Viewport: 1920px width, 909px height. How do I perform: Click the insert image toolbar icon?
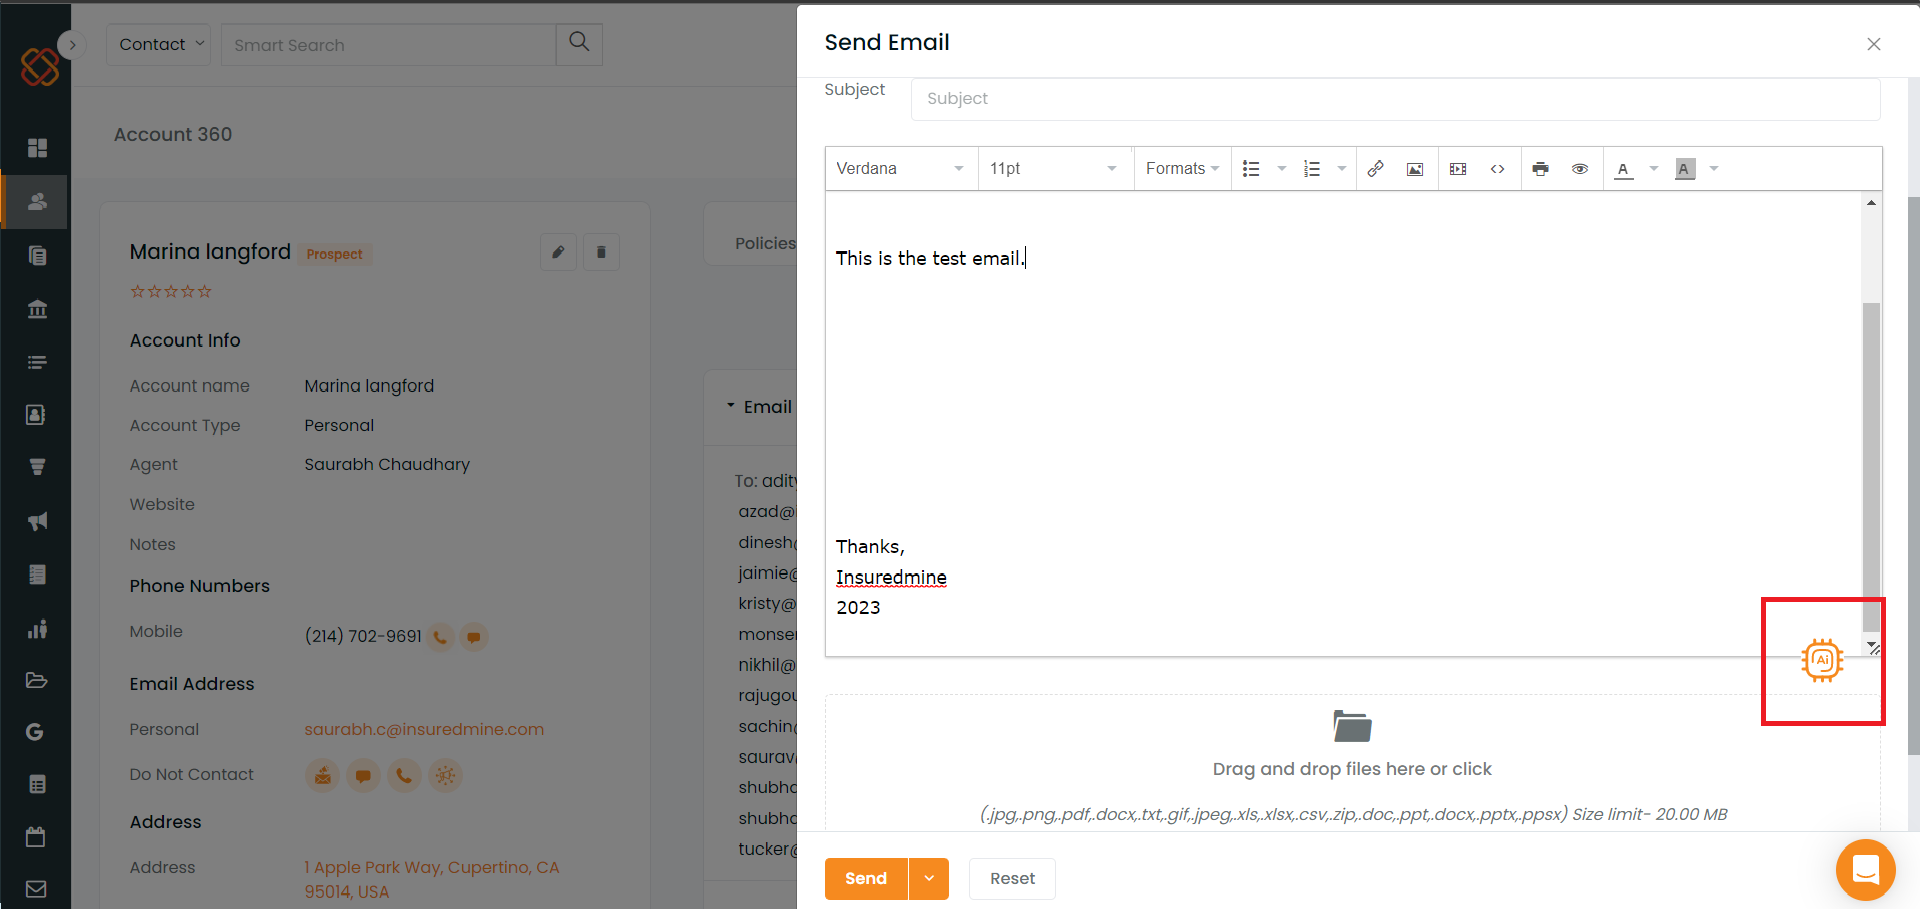click(1415, 169)
